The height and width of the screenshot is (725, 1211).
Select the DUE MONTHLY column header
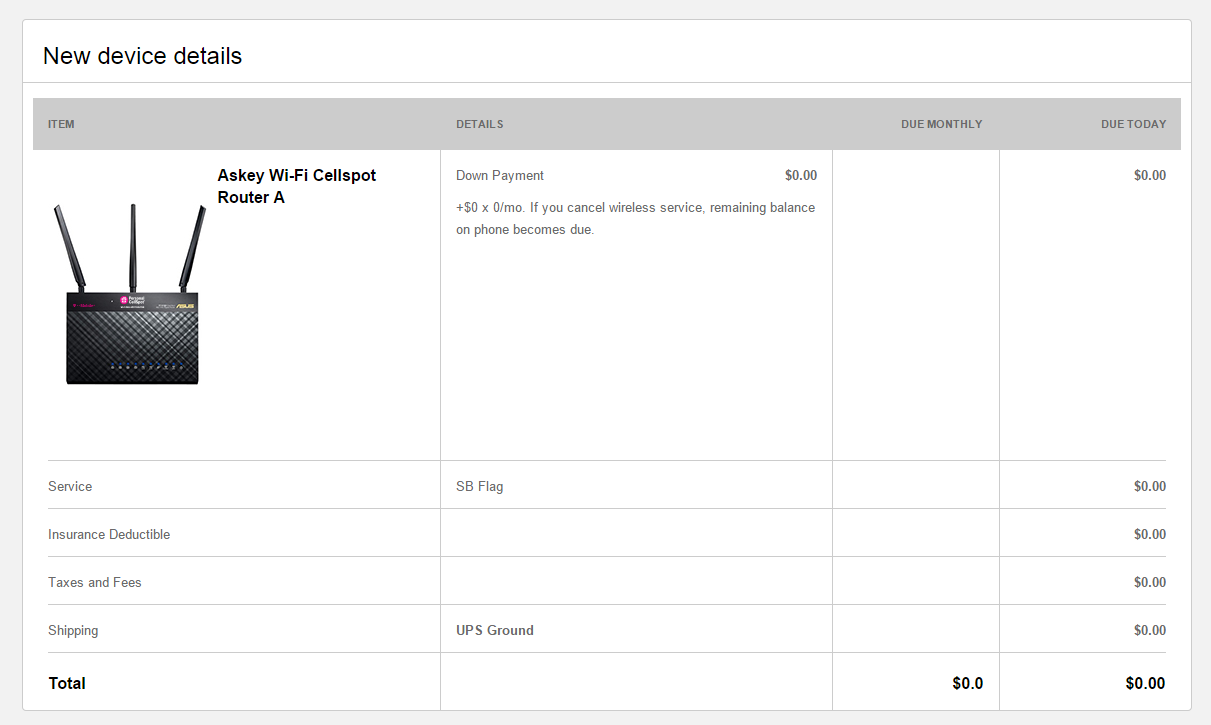[x=941, y=124]
